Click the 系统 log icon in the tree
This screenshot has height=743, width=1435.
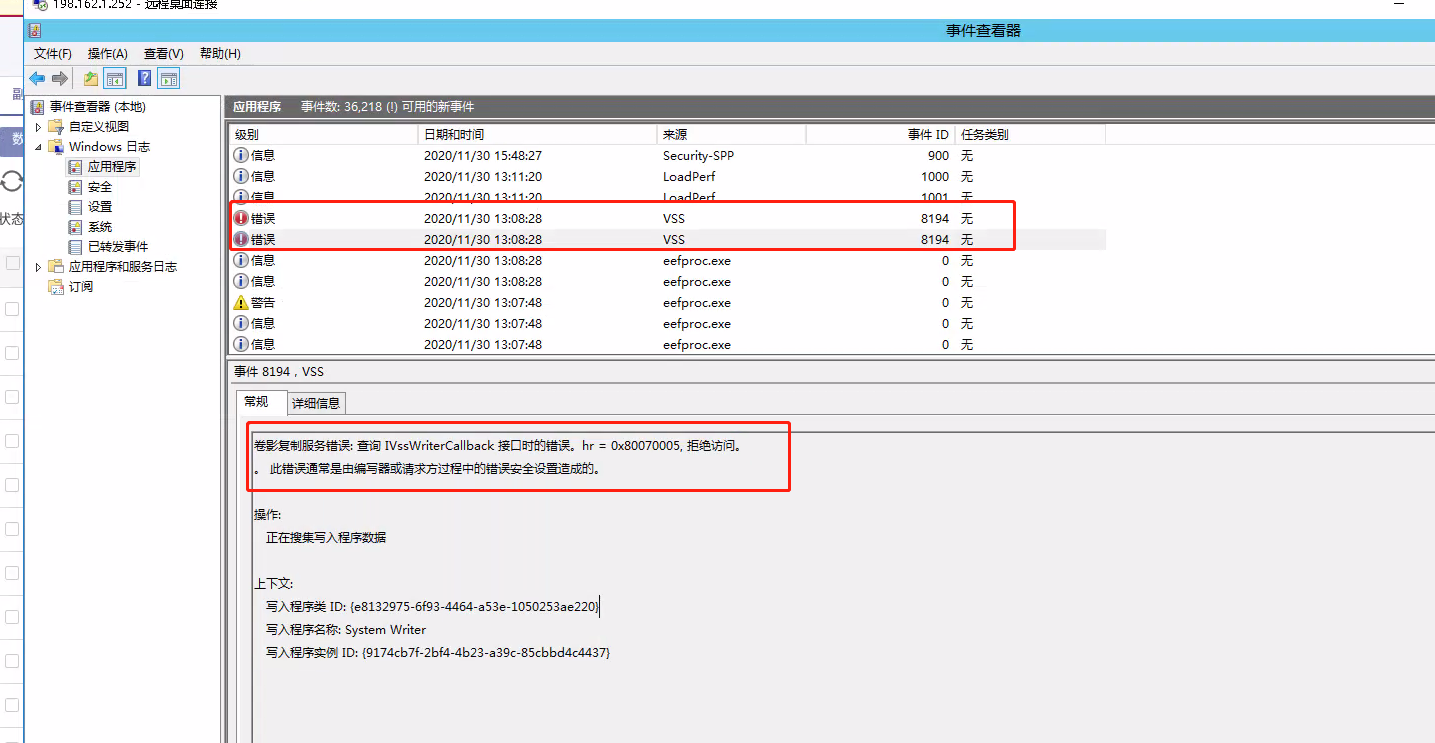click(x=76, y=227)
